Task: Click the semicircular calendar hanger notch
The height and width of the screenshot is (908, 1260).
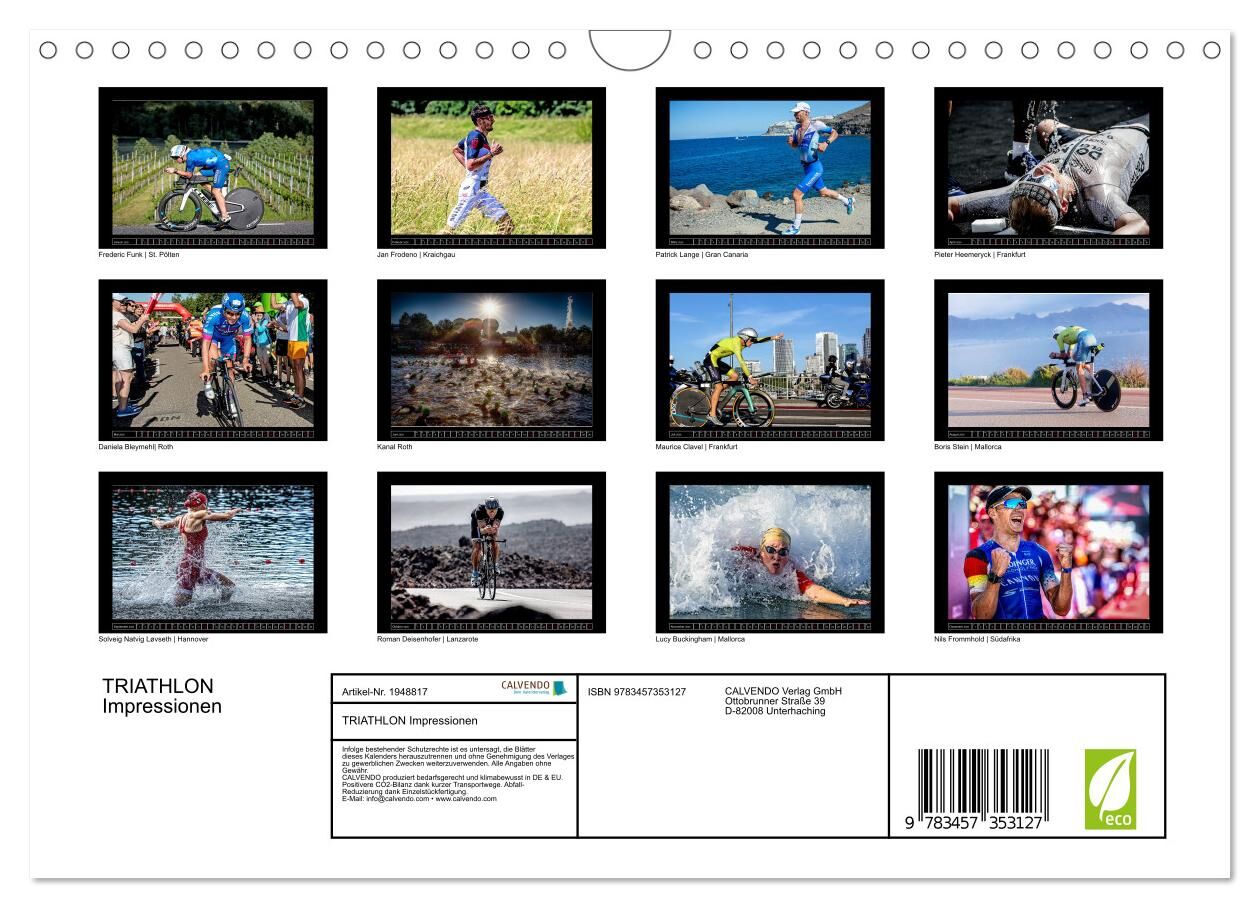Action: tap(630, 49)
